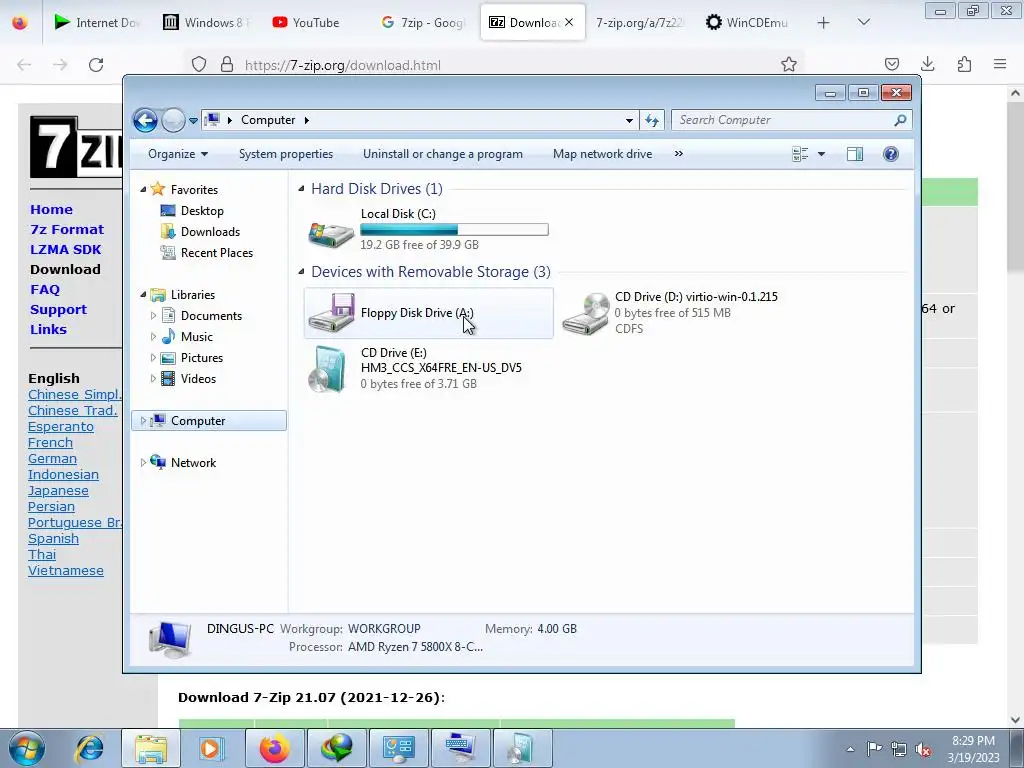
Task: Click the search magnifier icon
Action: click(x=900, y=120)
